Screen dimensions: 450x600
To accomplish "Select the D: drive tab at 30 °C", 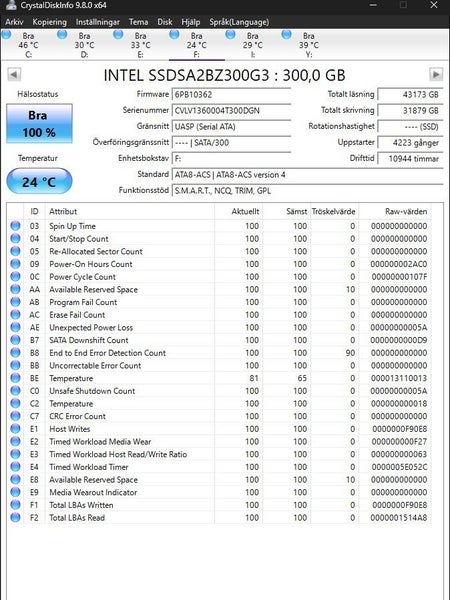I will 84,45.
